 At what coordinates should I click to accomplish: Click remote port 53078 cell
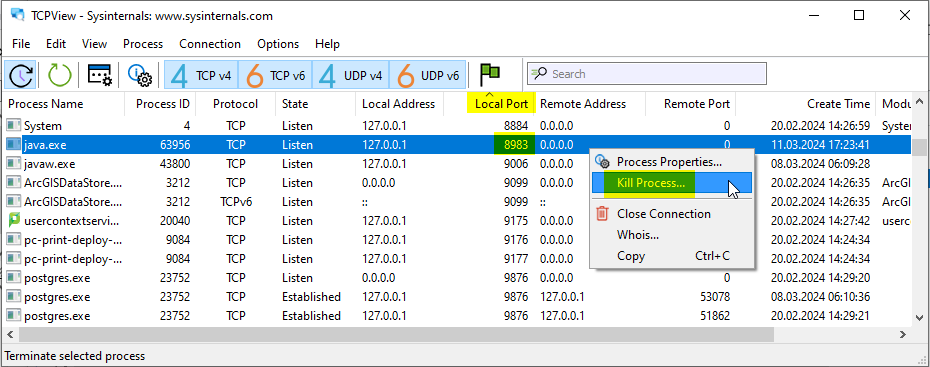pyautogui.click(x=715, y=296)
